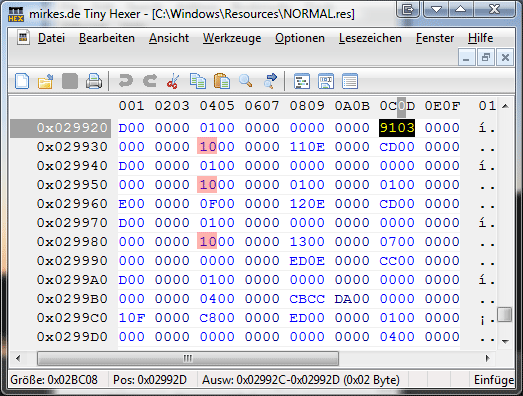Click the vertical scrollbar up arrow
The image size is (523, 396).
click(505, 106)
